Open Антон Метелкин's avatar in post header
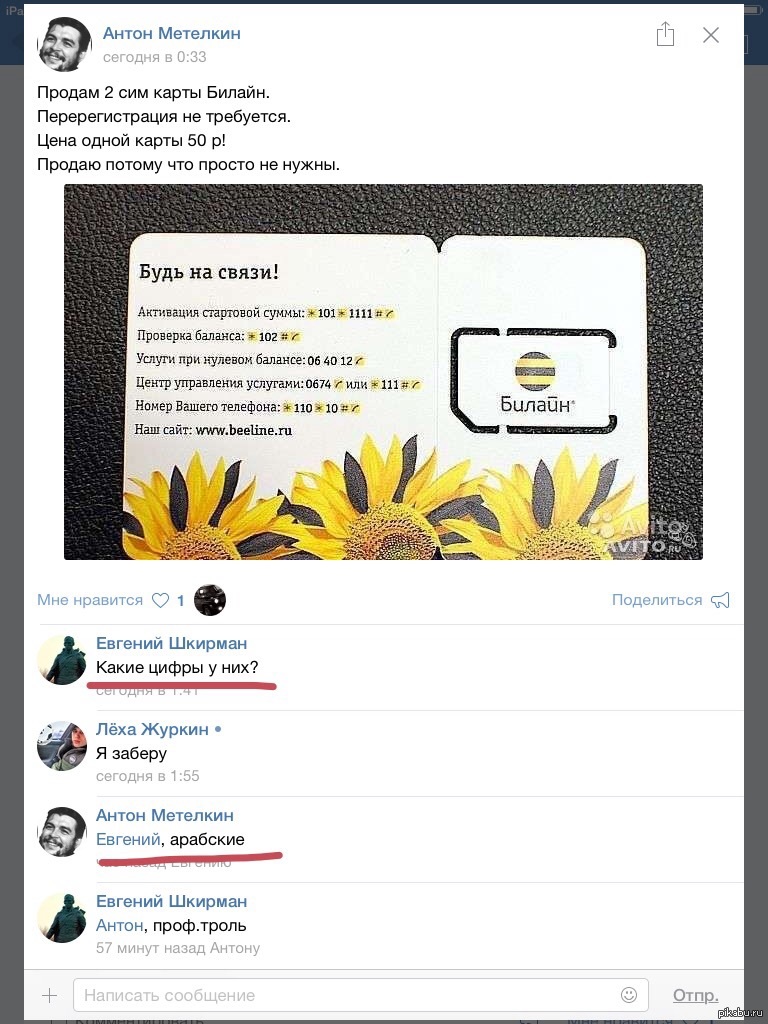Image resolution: width=768 pixels, height=1024 pixels. (x=64, y=44)
